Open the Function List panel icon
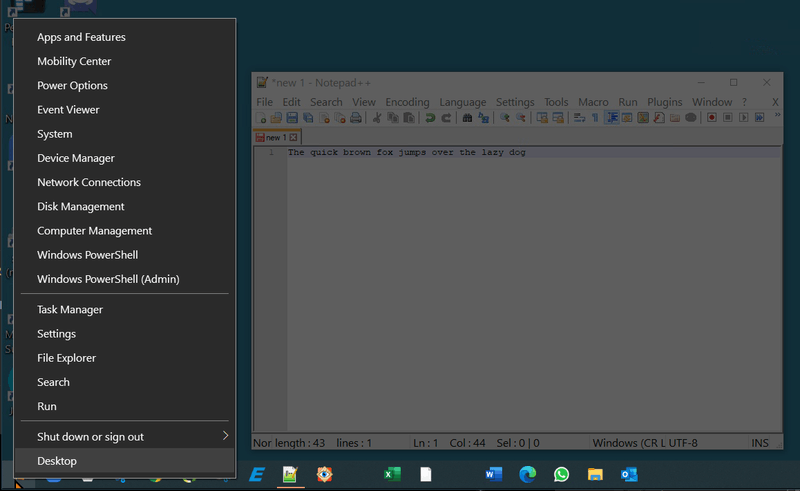 659,118
